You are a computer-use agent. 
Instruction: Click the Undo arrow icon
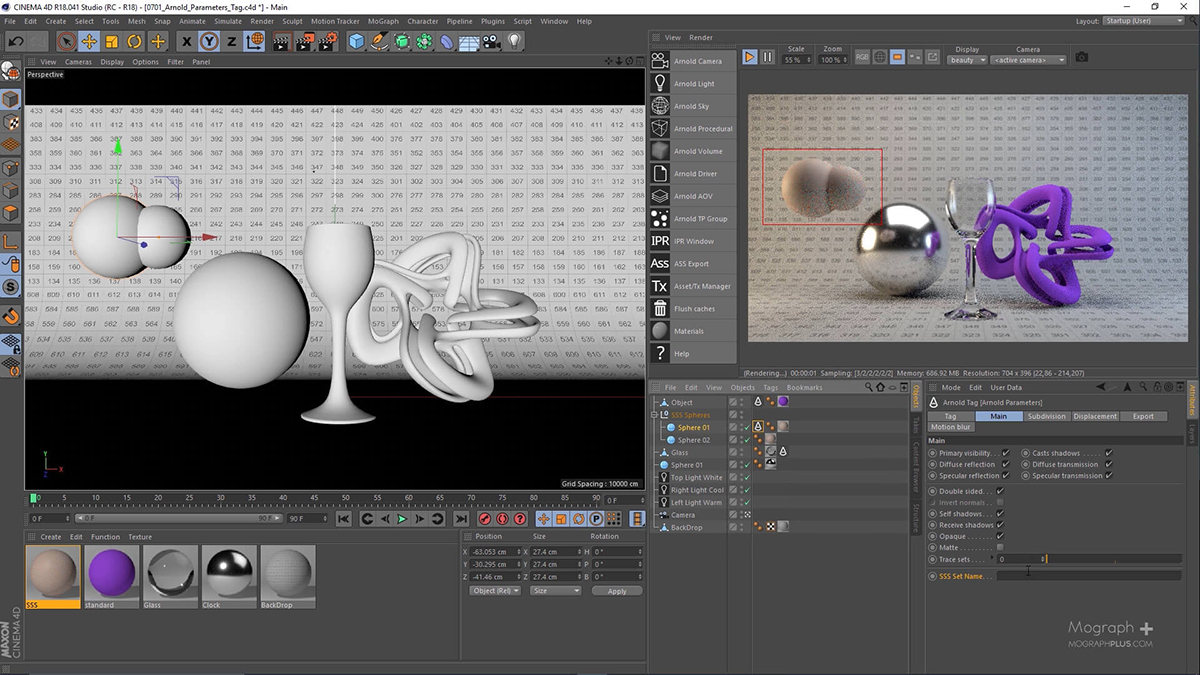click(15, 41)
